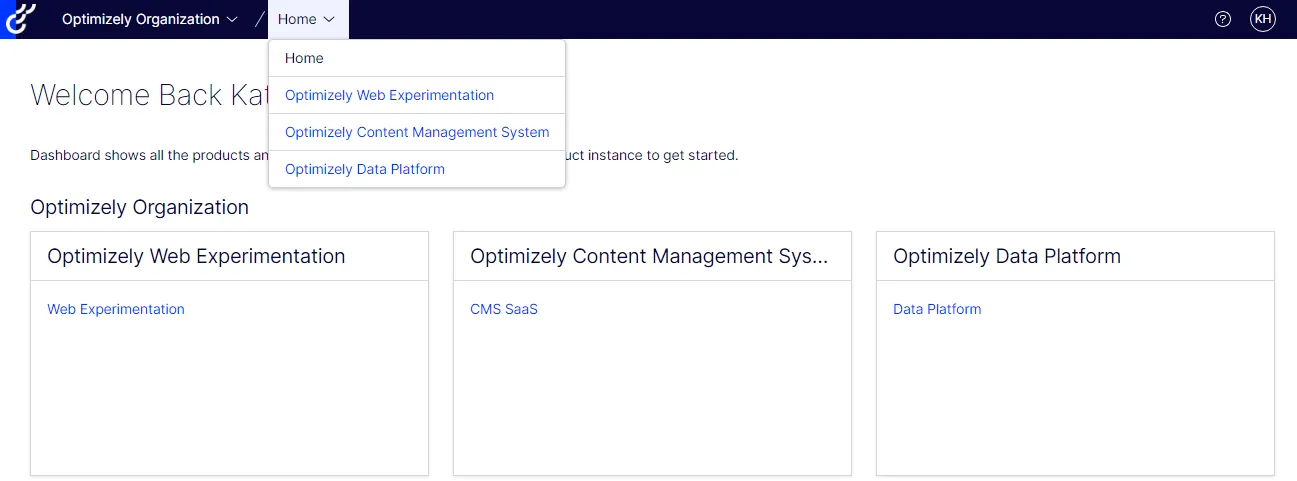The width and height of the screenshot is (1297, 481).
Task: Choose Optimizely Data Platform in dropdown menu
Action: pyautogui.click(x=417, y=169)
